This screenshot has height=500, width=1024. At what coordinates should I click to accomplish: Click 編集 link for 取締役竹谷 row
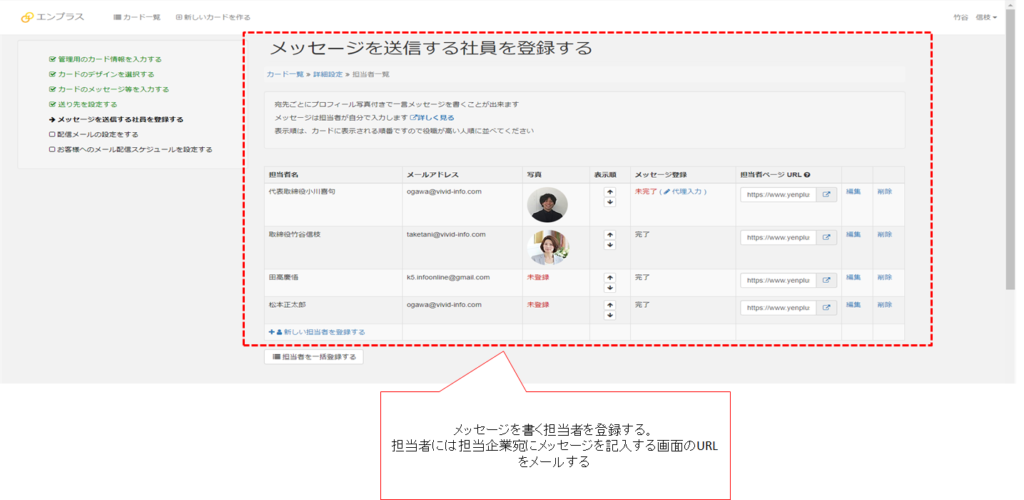(852, 234)
